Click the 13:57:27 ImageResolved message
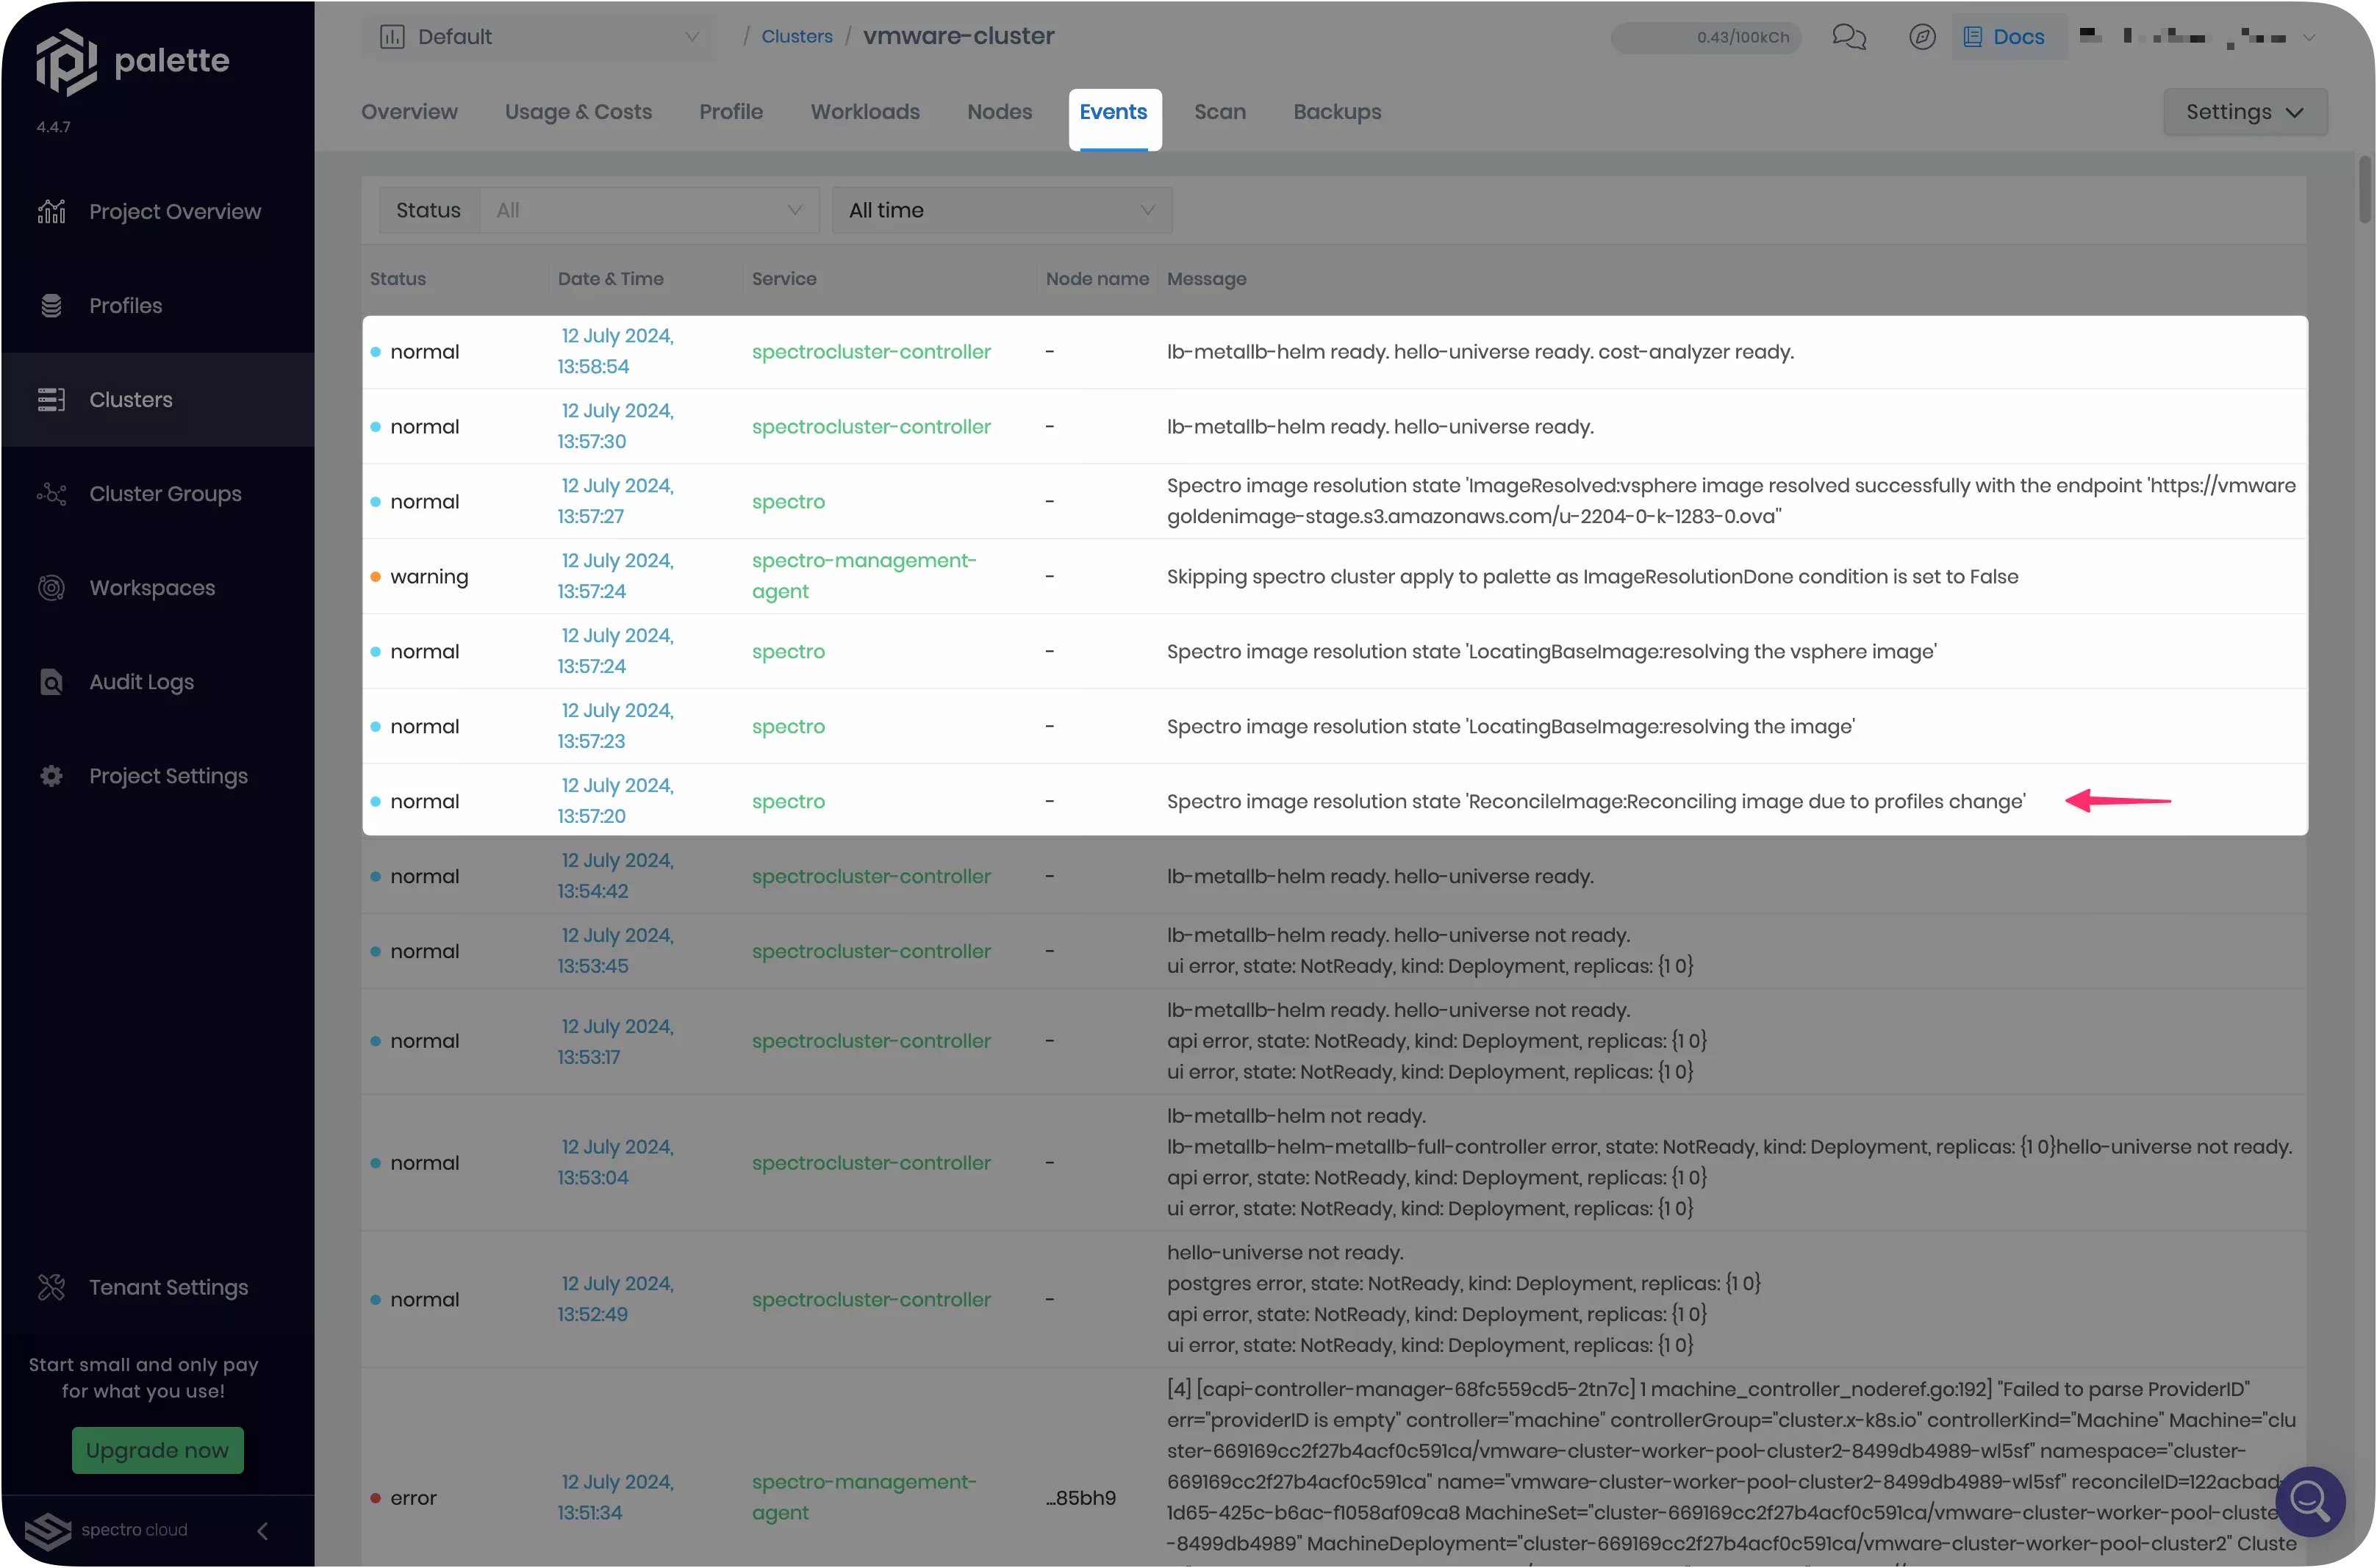 1731,502
